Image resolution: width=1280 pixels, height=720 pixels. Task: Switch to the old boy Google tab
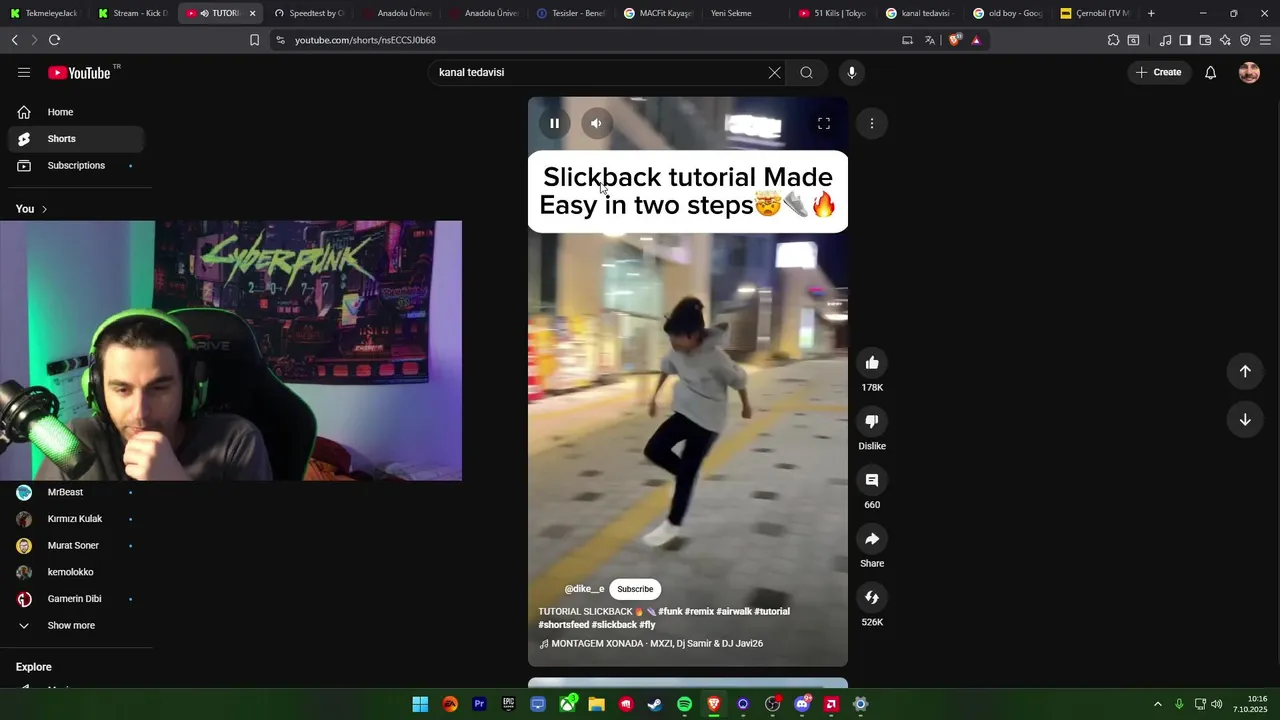coord(1009,13)
